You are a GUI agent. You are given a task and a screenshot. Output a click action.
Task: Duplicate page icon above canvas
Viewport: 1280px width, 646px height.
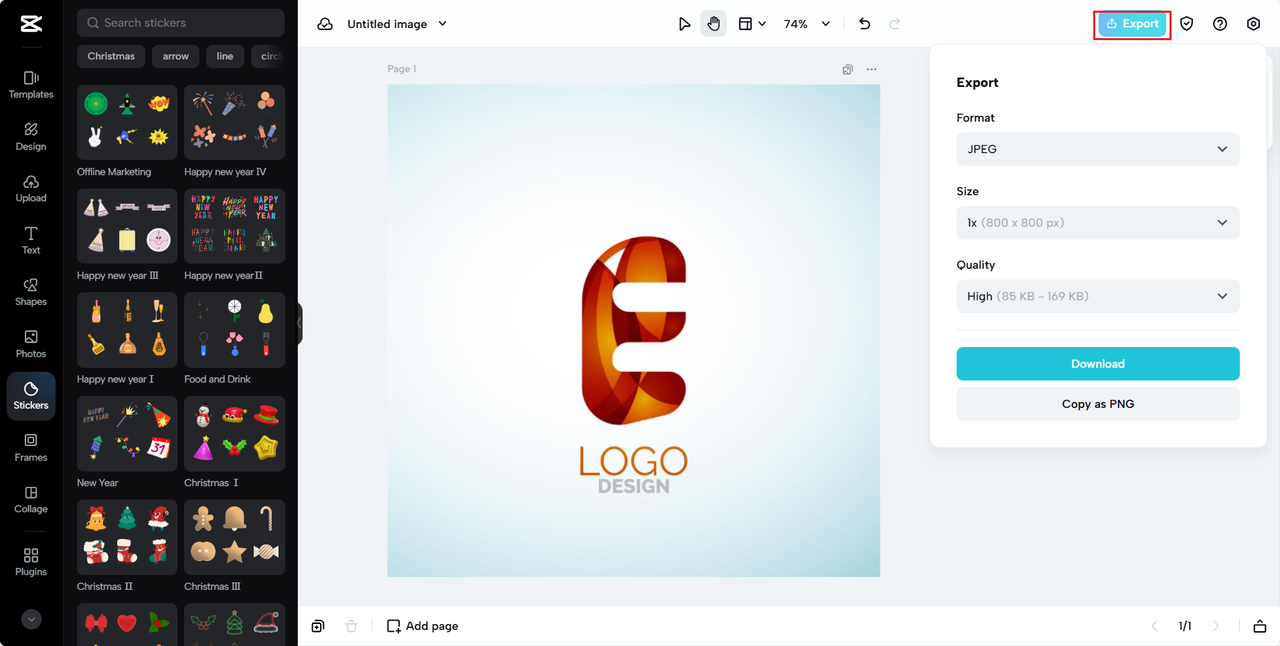click(847, 70)
